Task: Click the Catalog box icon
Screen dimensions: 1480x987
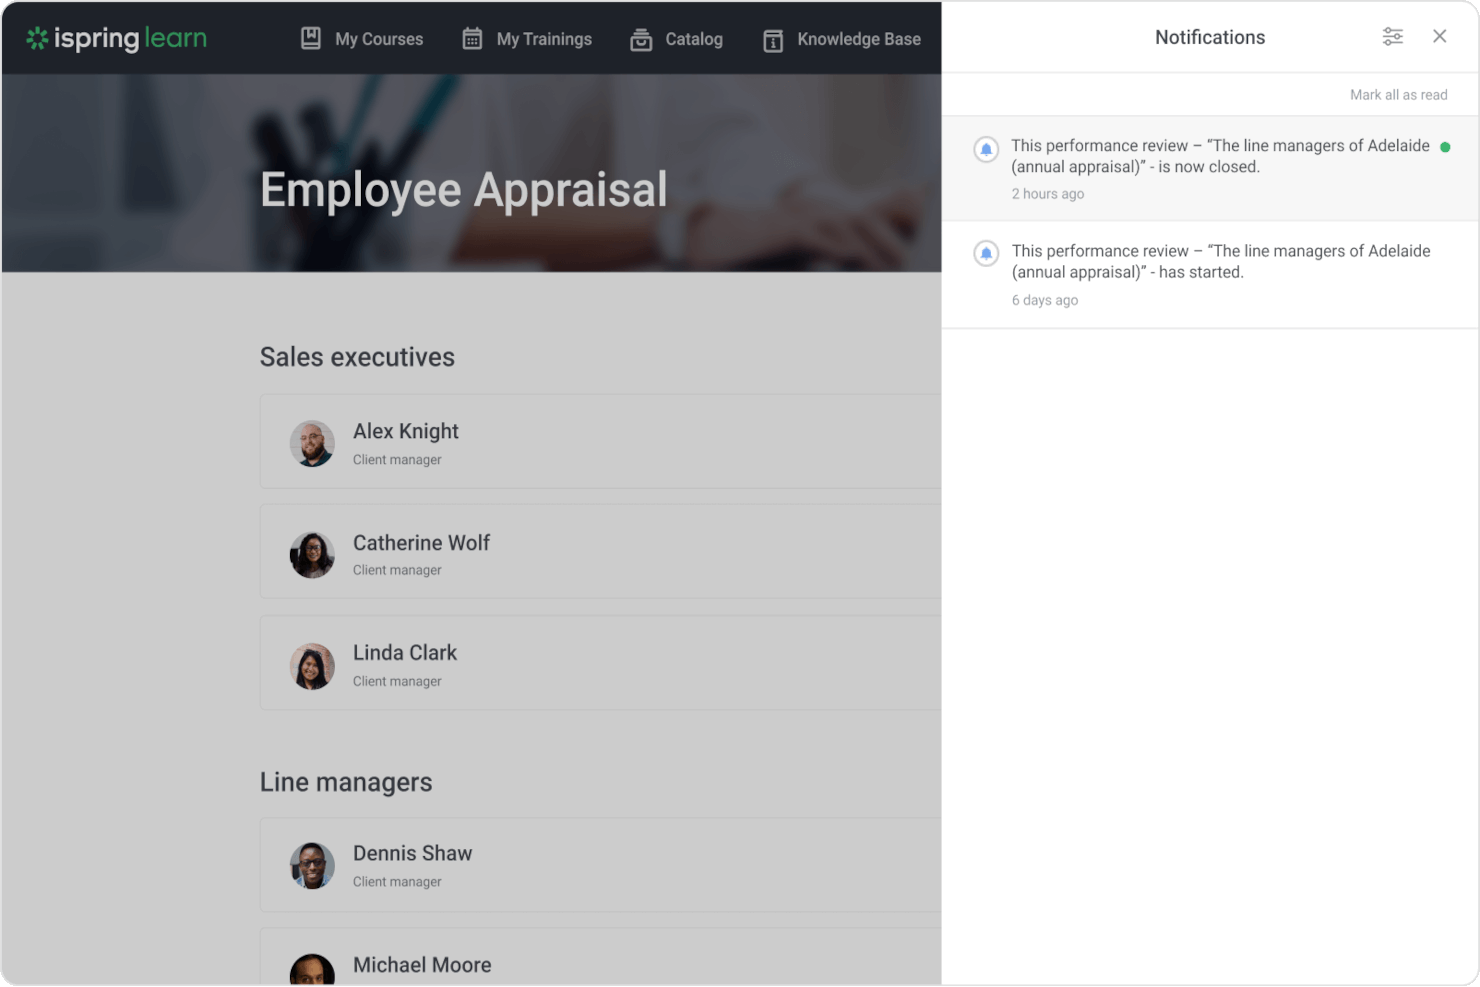Action: point(641,38)
